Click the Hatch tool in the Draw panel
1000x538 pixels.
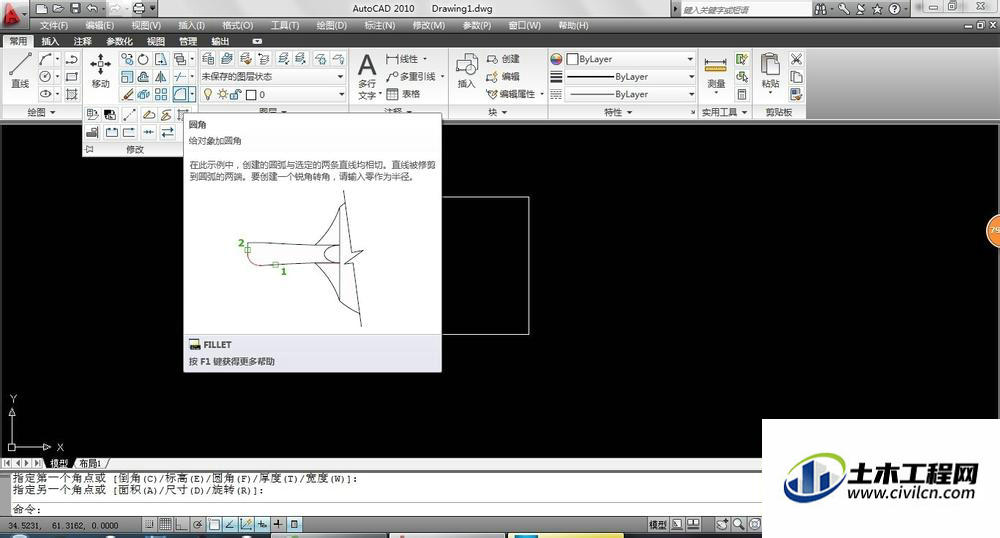(71, 94)
